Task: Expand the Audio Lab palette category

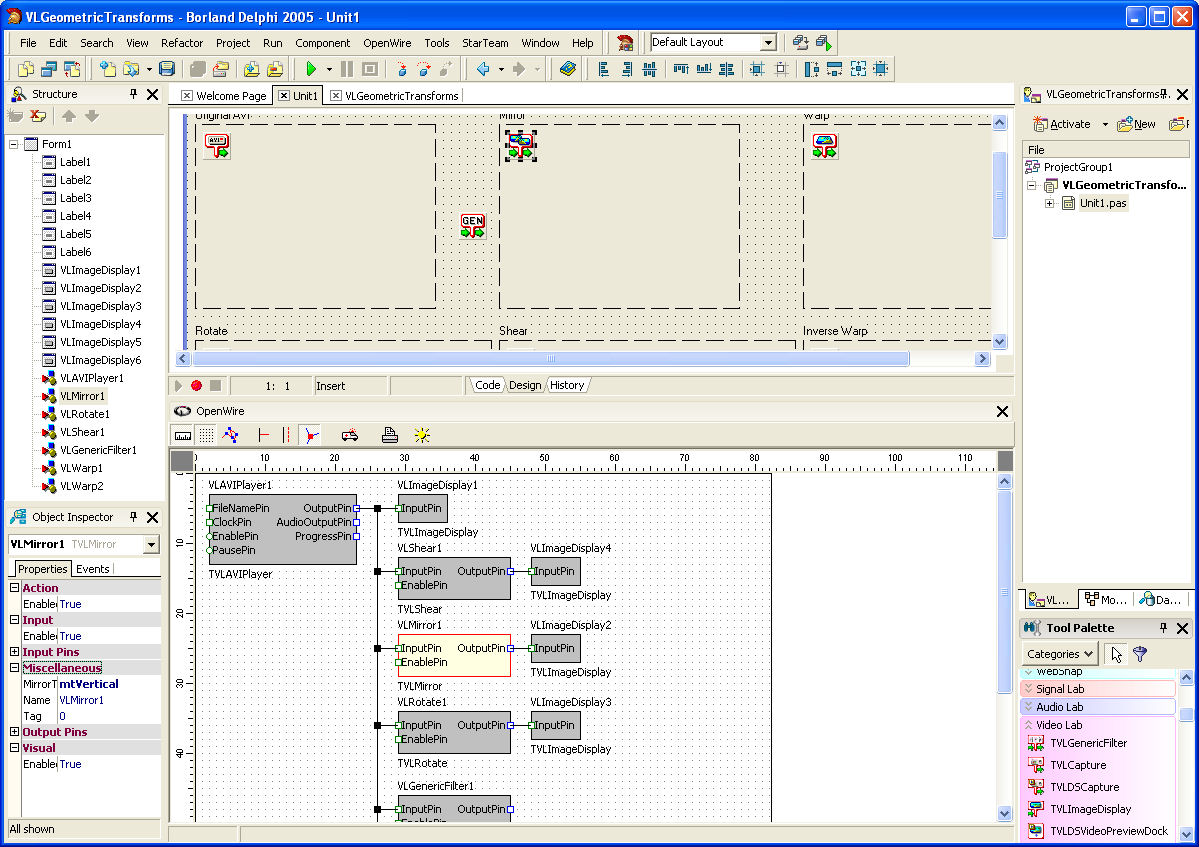Action: [x=1028, y=707]
